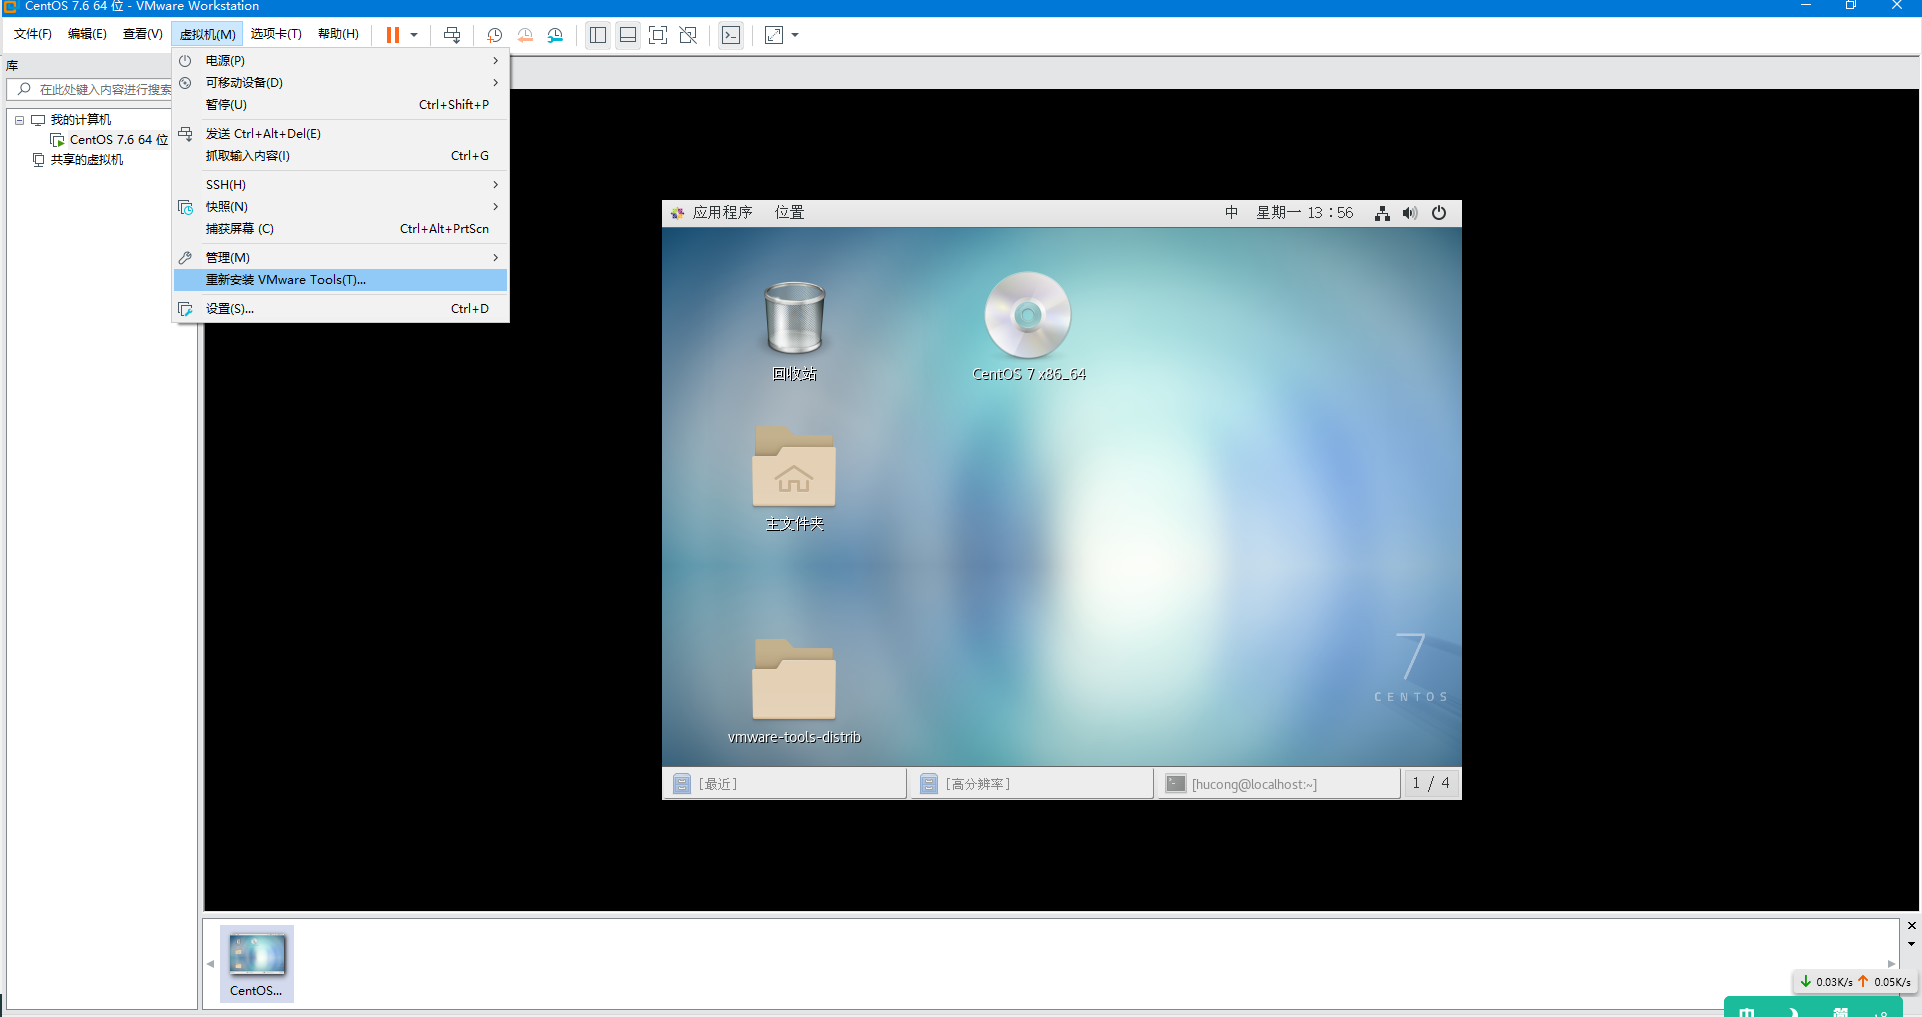Click the stretch guest display icon
The height and width of the screenshot is (1017, 1922).
click(774, 35)
